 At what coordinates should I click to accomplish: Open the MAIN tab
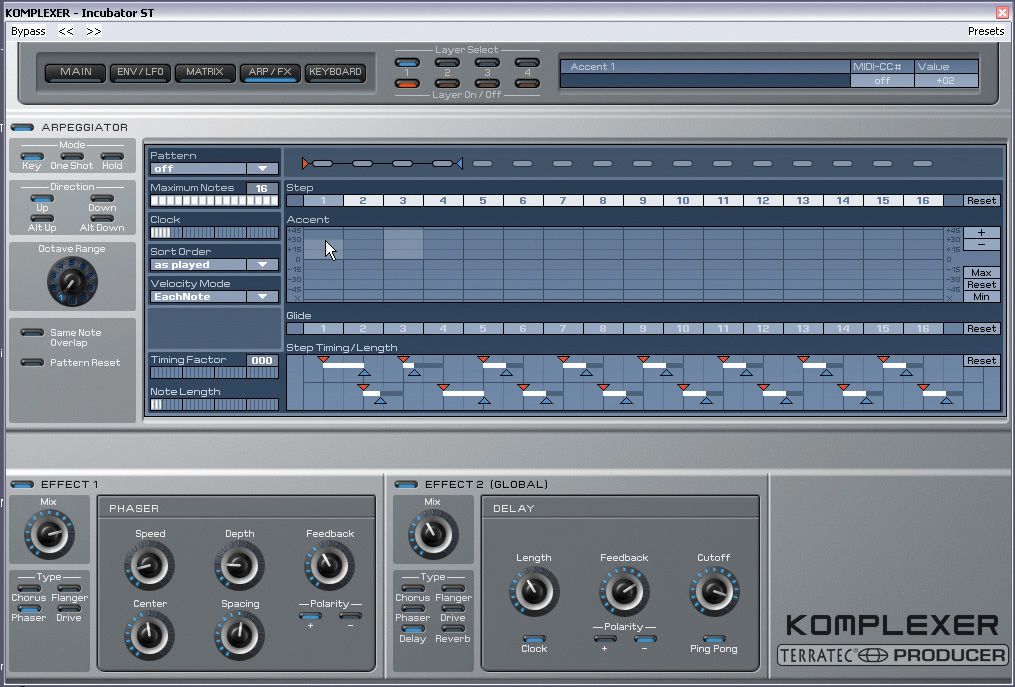click(x=76, y=72)
